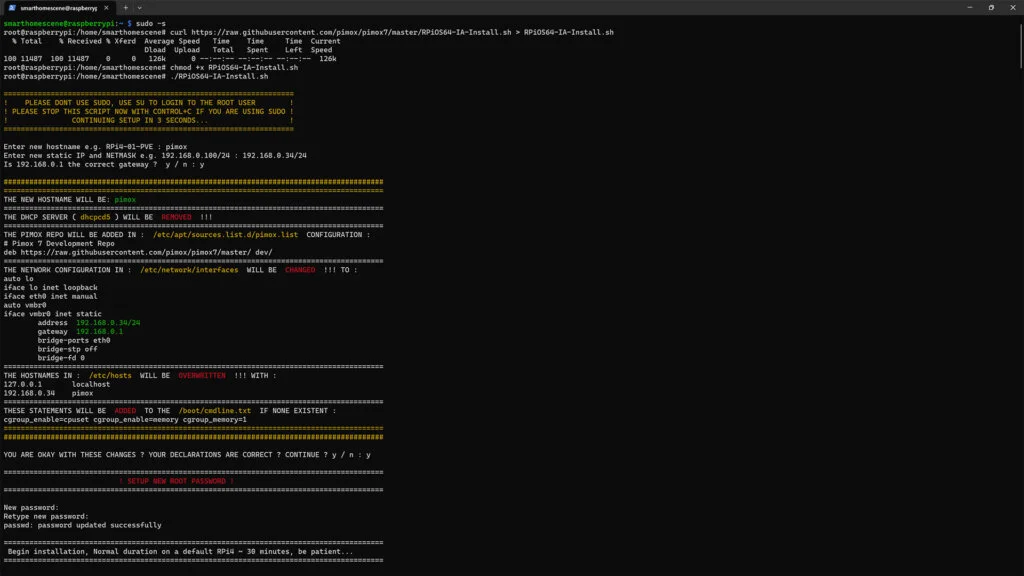
Task: Close the smarthomescene@raspberrypi tab
Action: (106, 6)
